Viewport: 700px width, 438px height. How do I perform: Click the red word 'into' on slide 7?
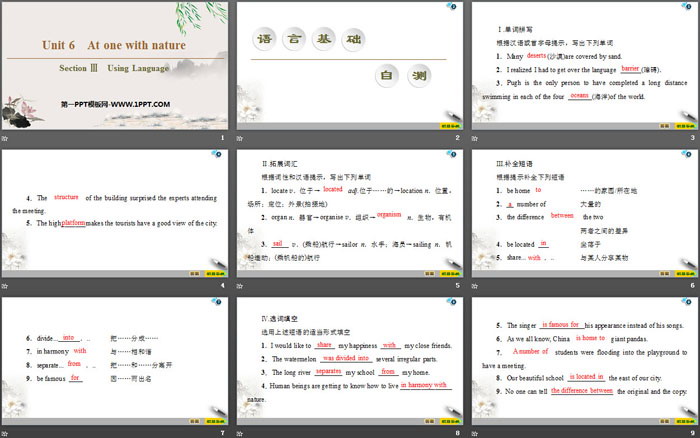(68, 338)
